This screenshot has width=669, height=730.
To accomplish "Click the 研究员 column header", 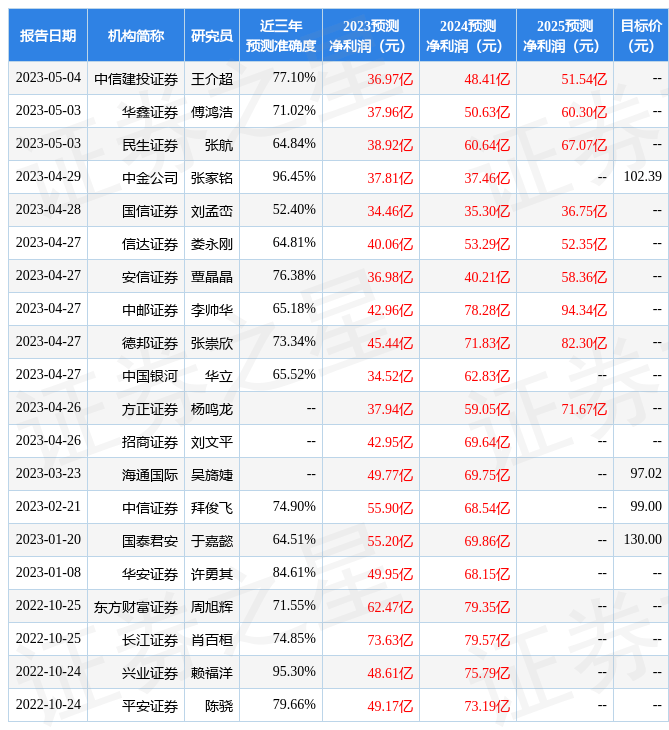I will 212,36.
